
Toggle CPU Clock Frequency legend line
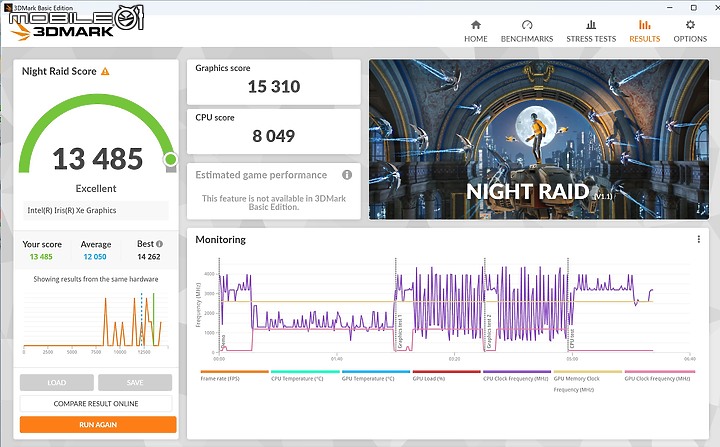tap(517, 372)
